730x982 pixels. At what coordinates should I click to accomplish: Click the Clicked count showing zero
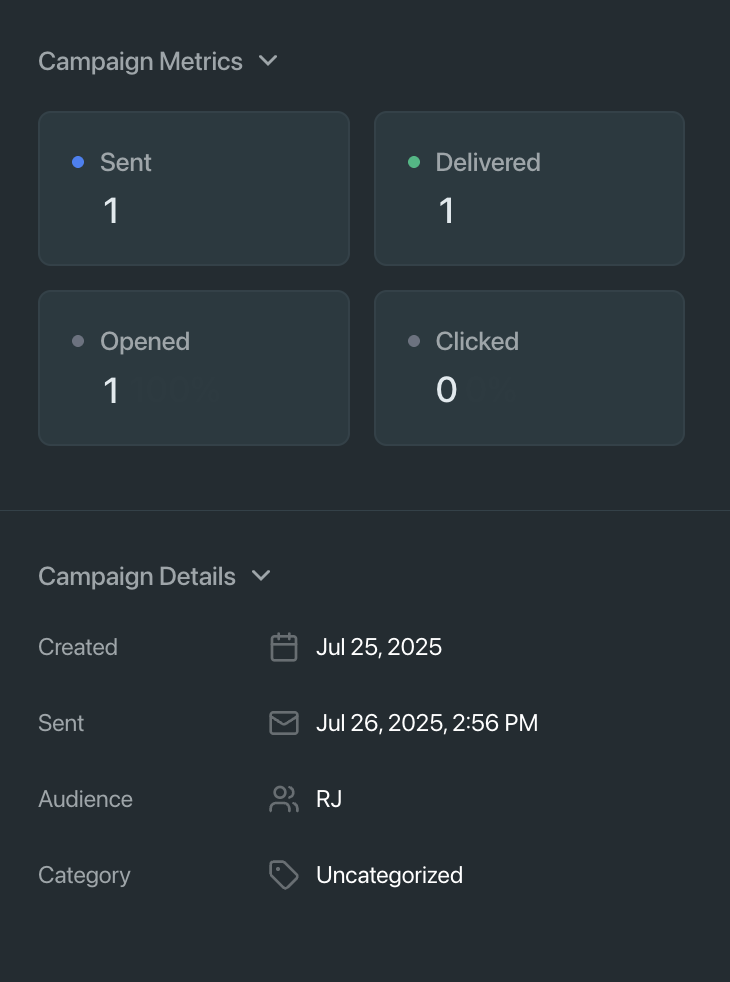tap(446, 390)
